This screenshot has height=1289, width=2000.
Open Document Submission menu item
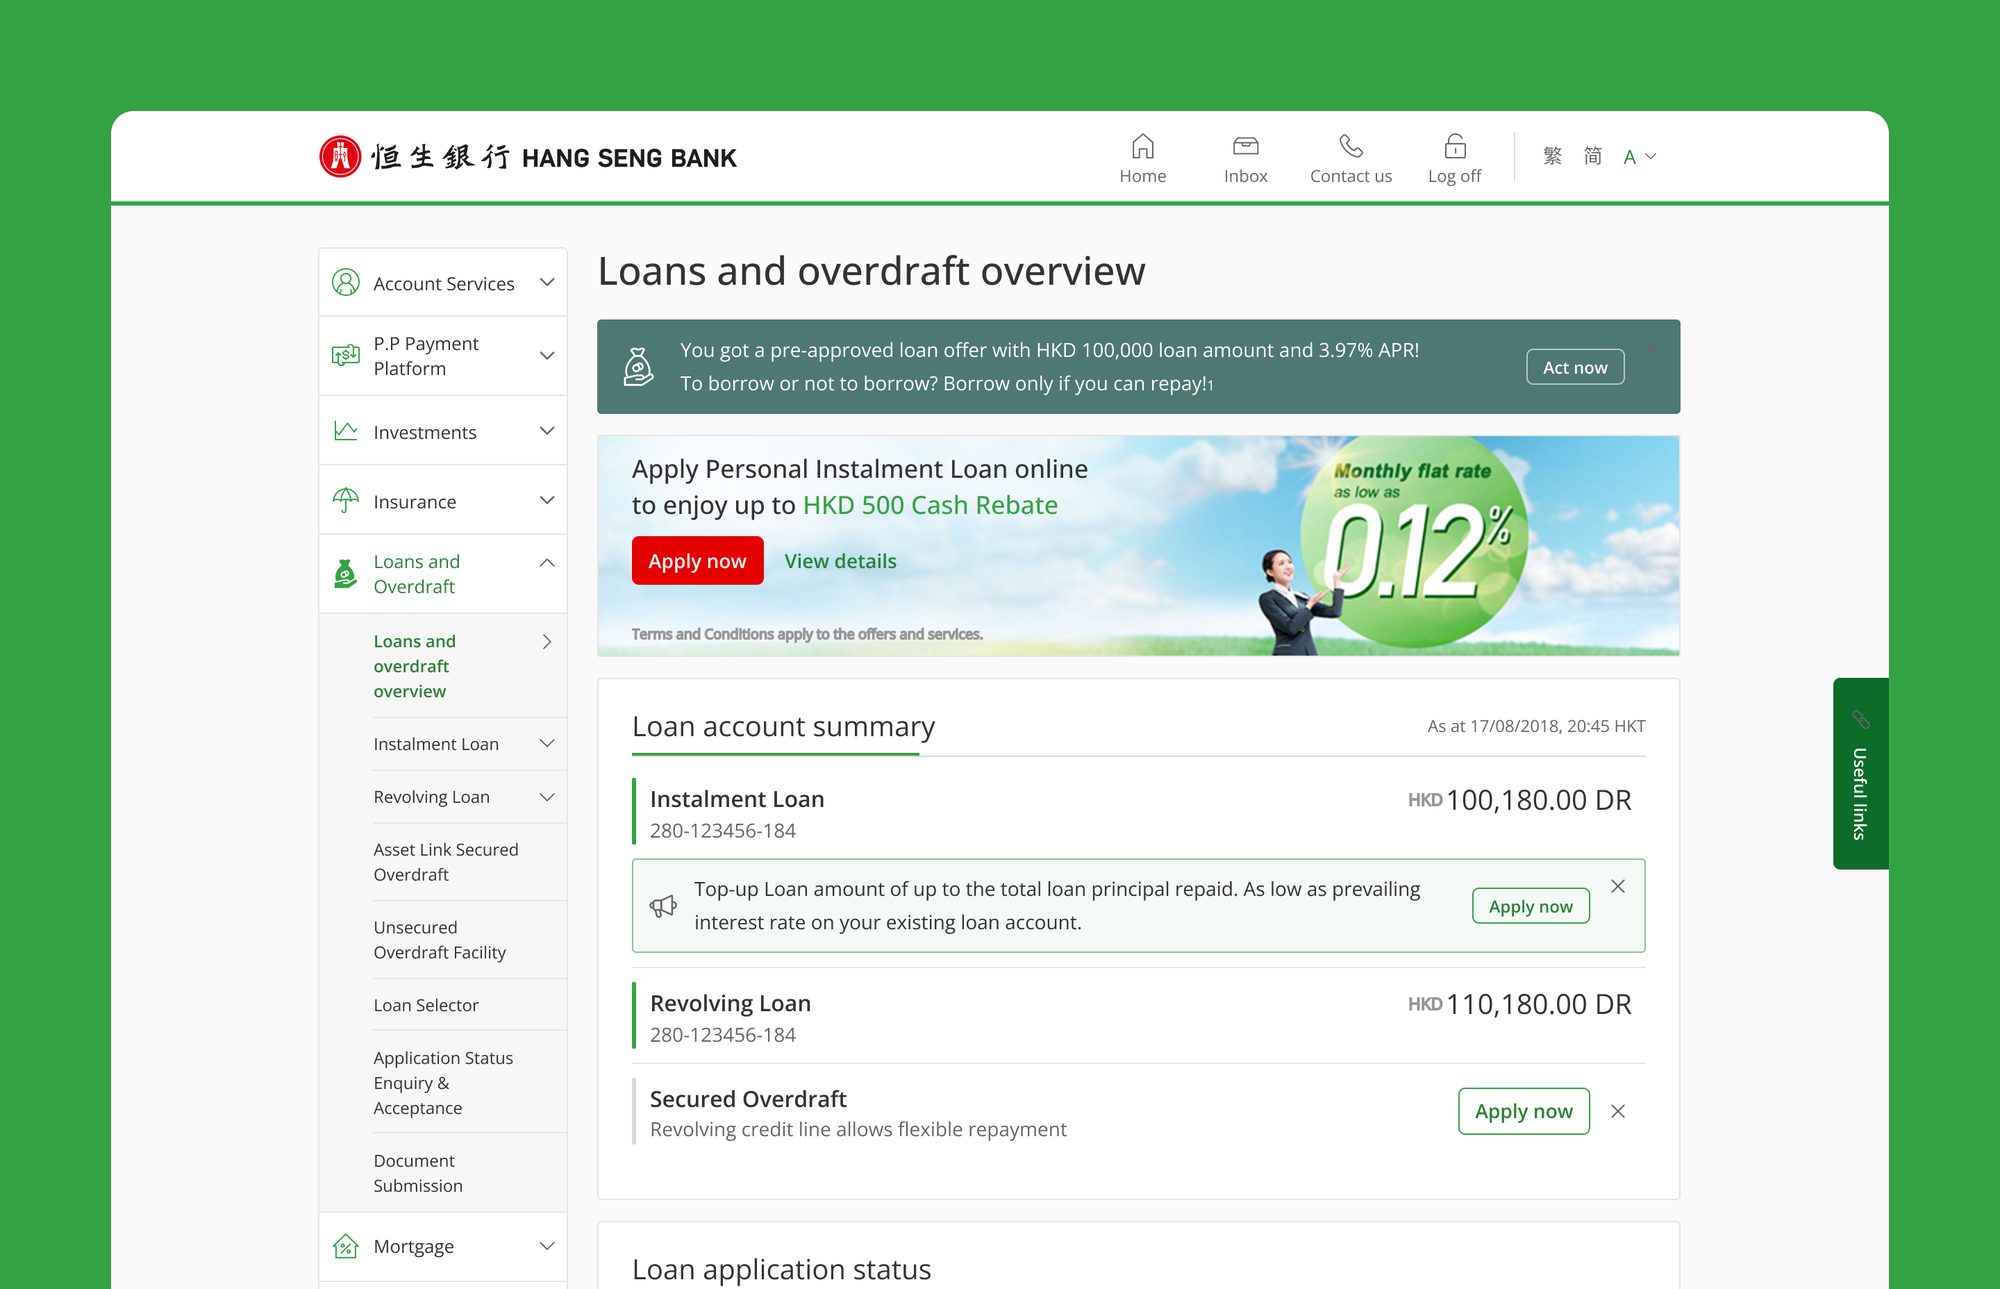418,1173
